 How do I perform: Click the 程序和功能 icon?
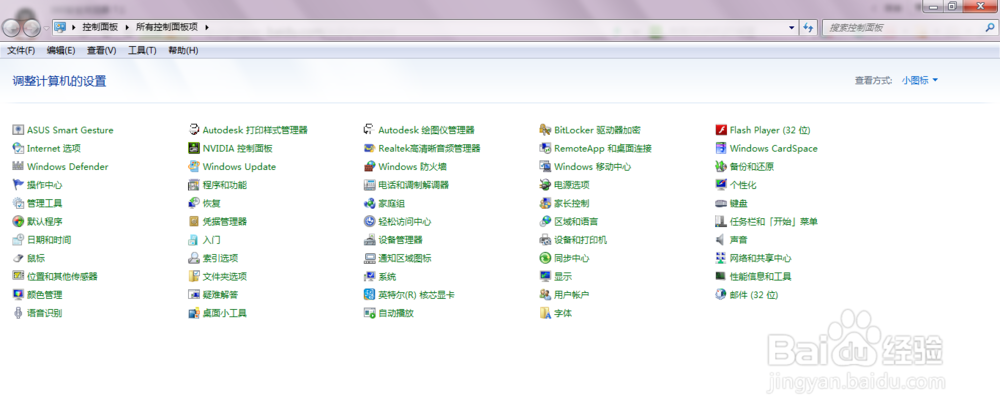pyautogui.click(x=194, y=185)
